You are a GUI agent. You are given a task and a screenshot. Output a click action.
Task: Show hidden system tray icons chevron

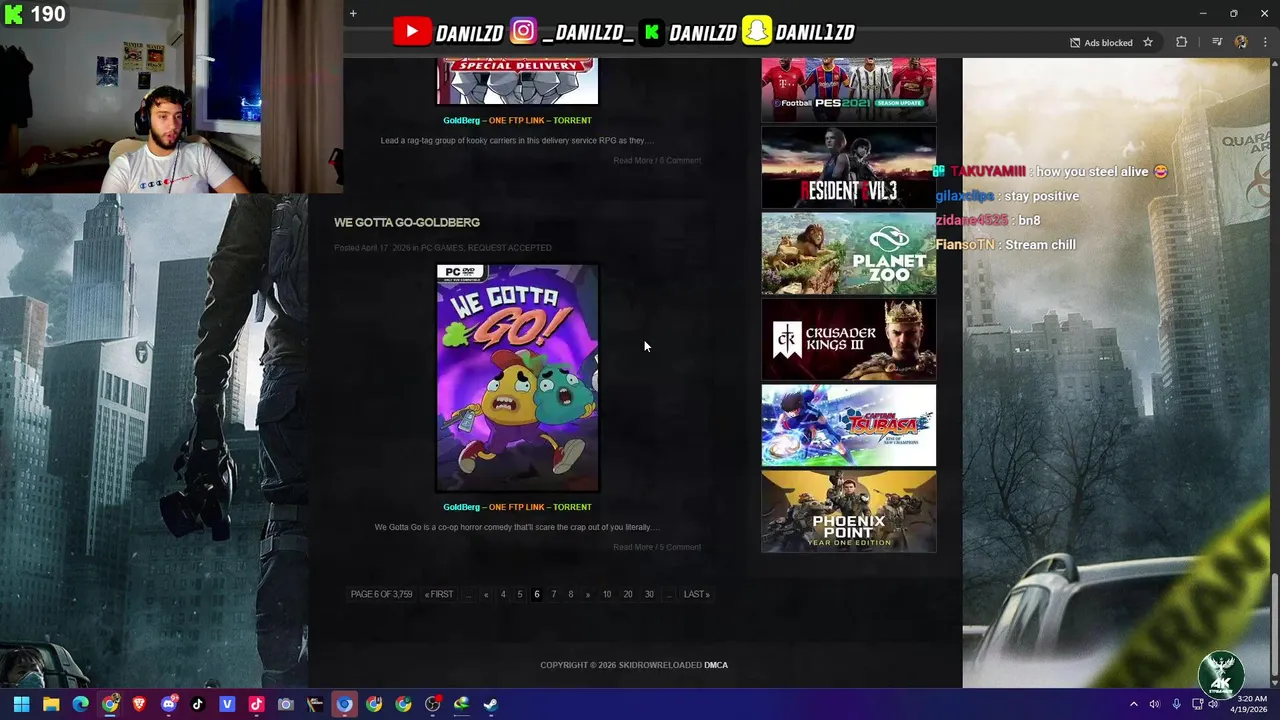(1133, 704)
